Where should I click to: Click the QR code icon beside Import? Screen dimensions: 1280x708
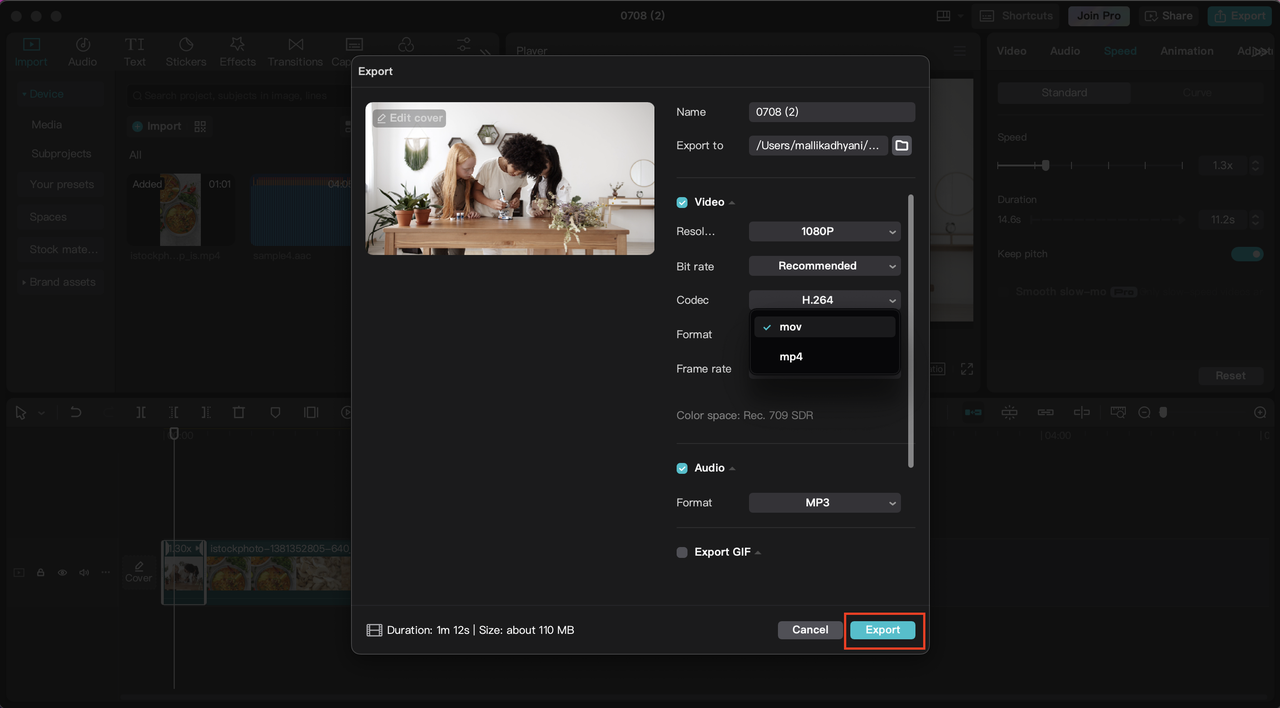point(200,127)
